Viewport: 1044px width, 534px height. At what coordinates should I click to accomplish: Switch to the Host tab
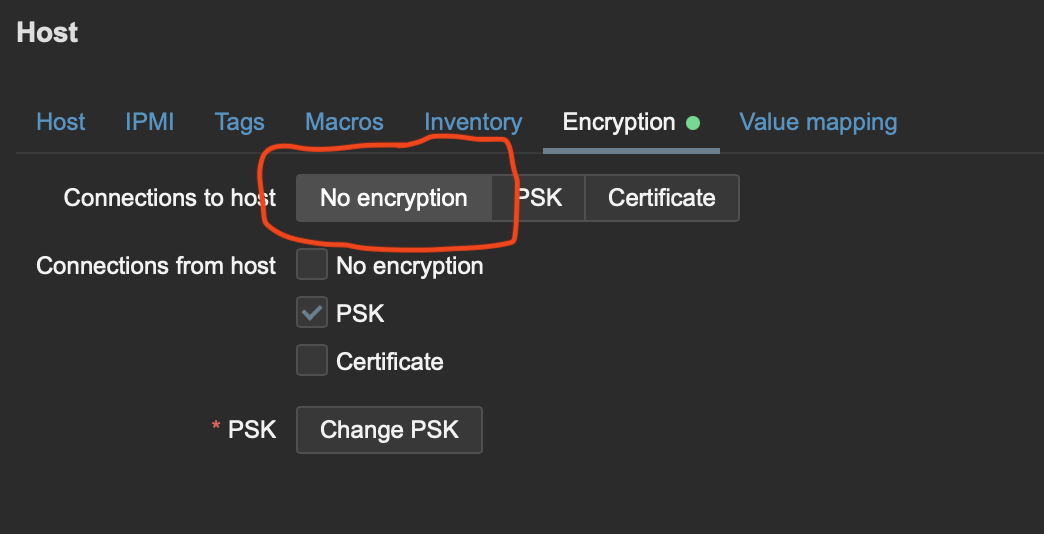tap(61, 122)
